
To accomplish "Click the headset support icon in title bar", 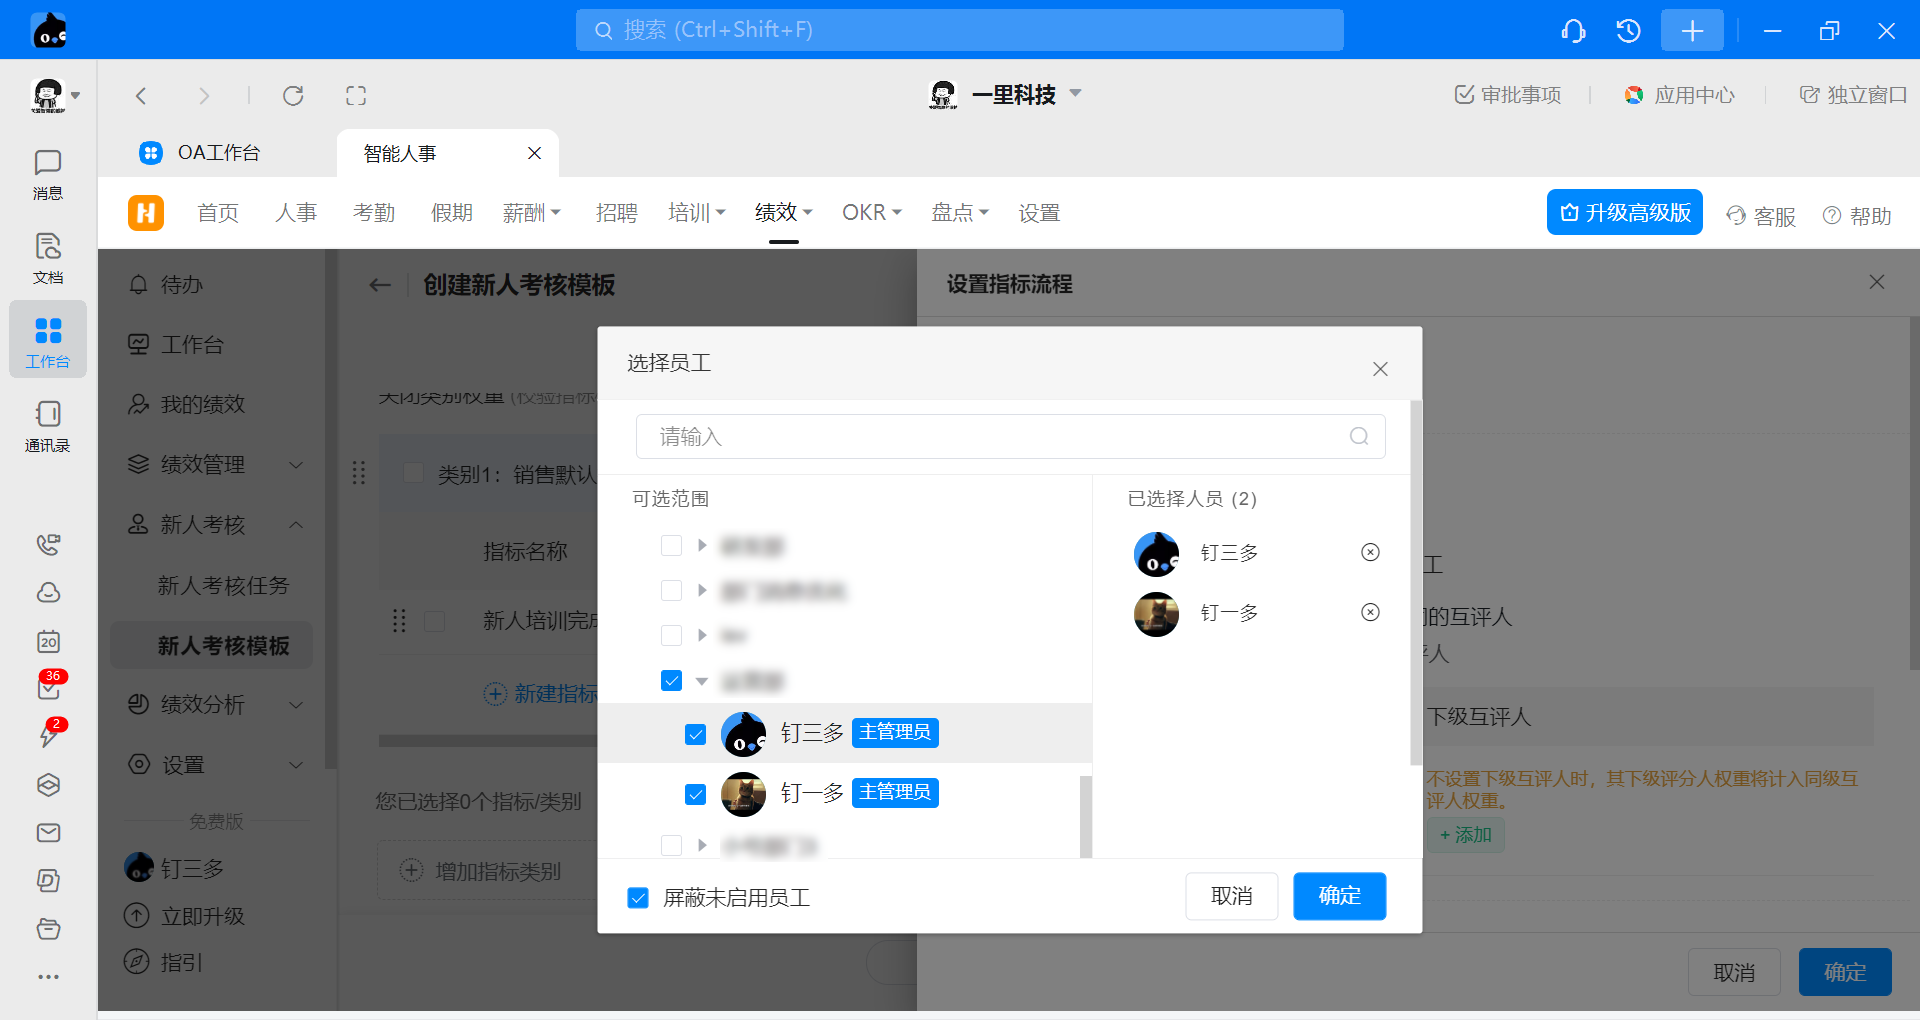I will (1573, 31).
